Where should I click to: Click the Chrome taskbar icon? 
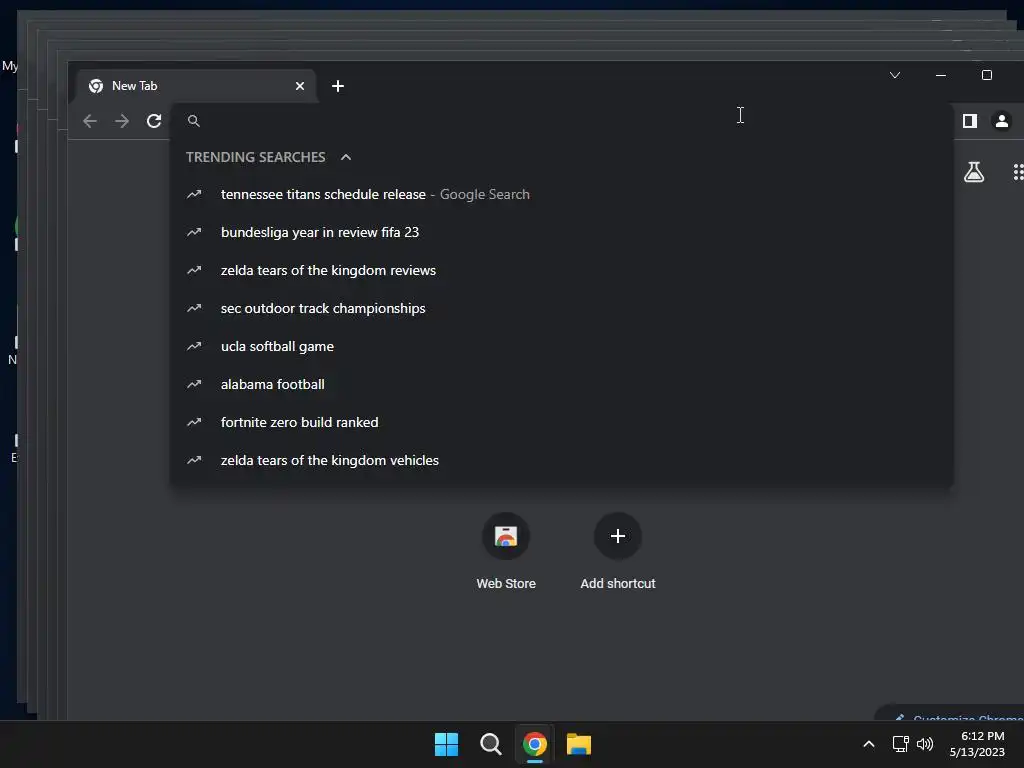(x=535, y=744)
